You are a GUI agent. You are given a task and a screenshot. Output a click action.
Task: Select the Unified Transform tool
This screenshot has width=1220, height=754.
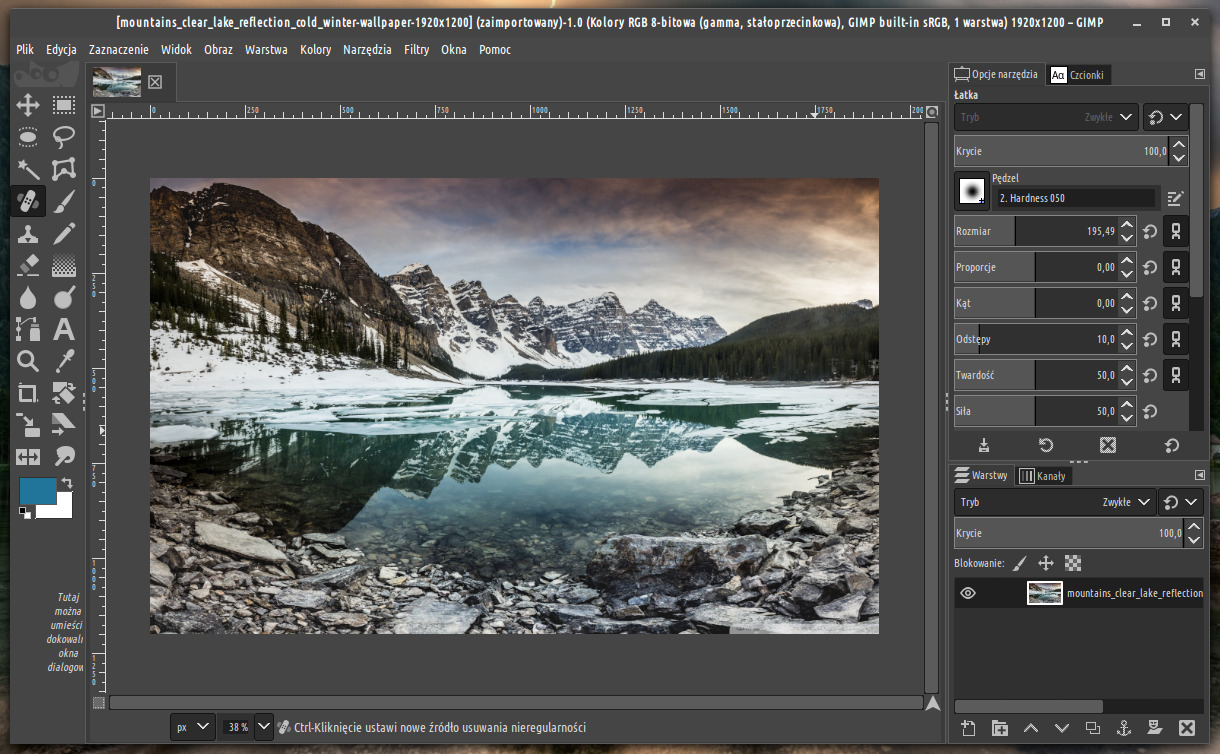click(64, 393)
